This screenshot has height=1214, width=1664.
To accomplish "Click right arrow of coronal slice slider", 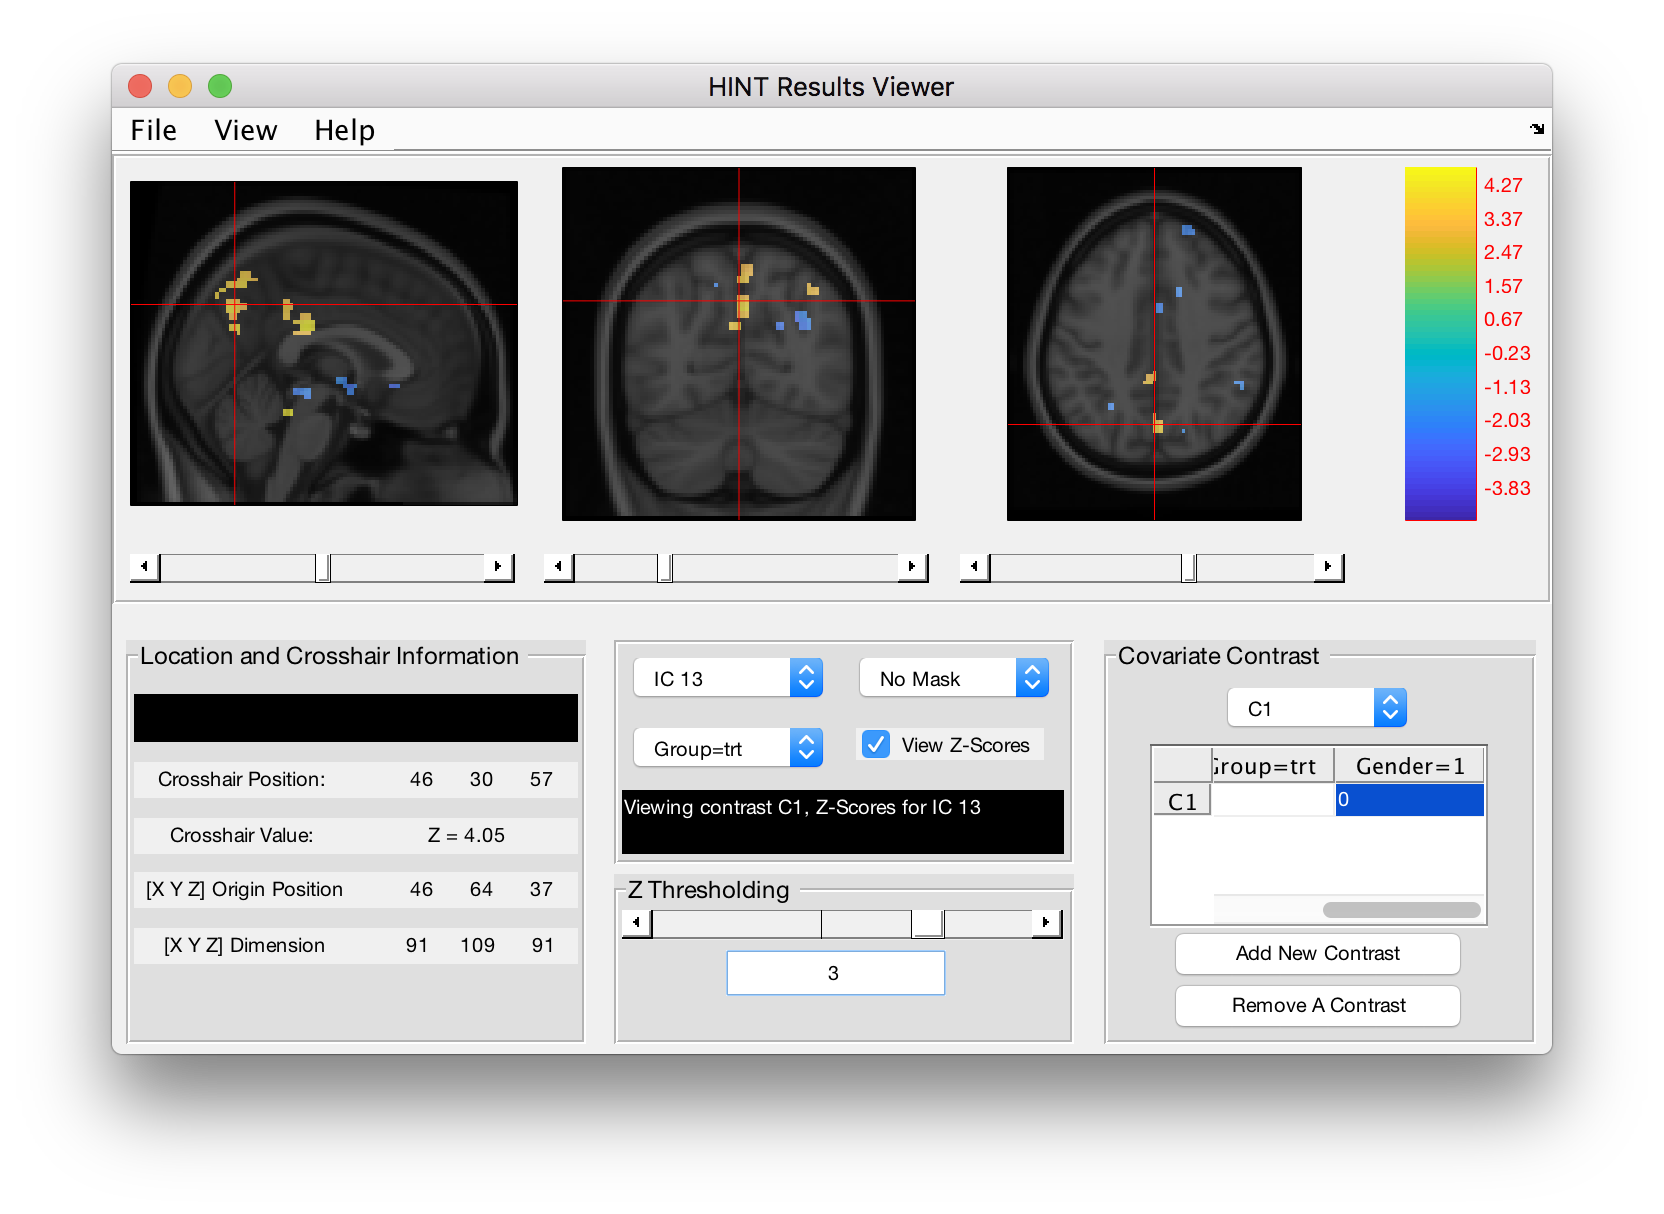I will pos(911,567).
